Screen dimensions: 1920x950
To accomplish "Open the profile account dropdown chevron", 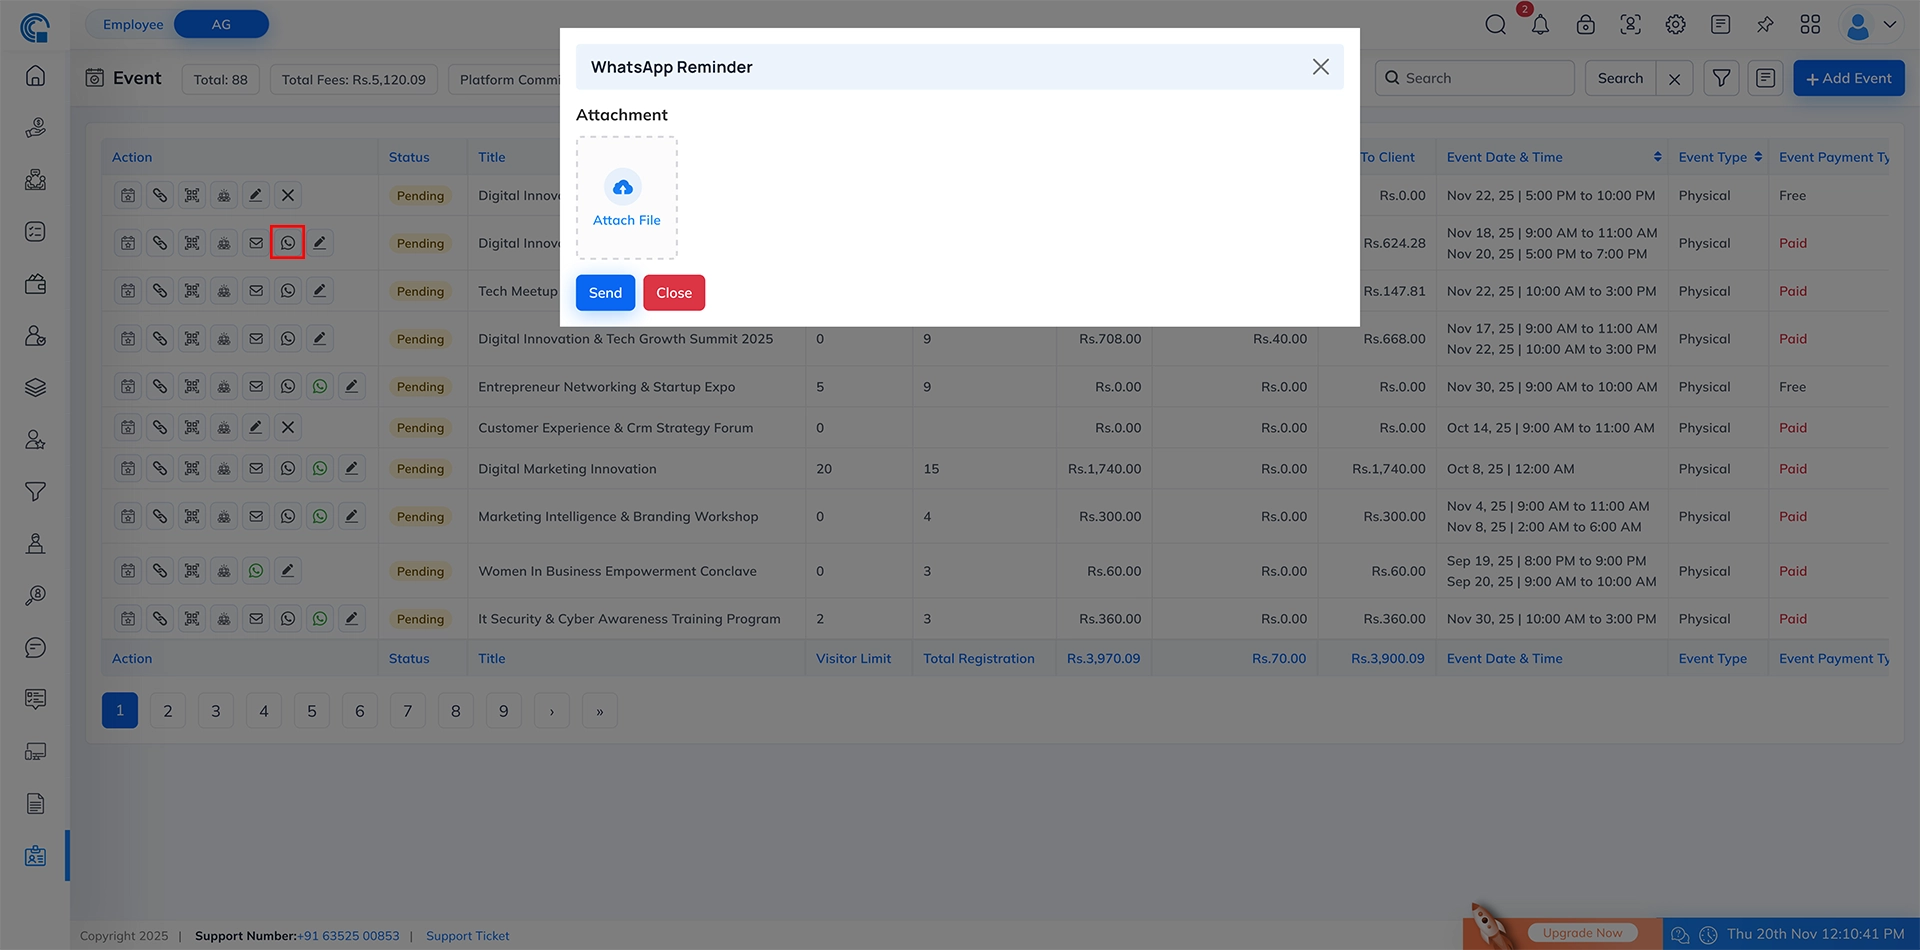I will point(1891,24).
